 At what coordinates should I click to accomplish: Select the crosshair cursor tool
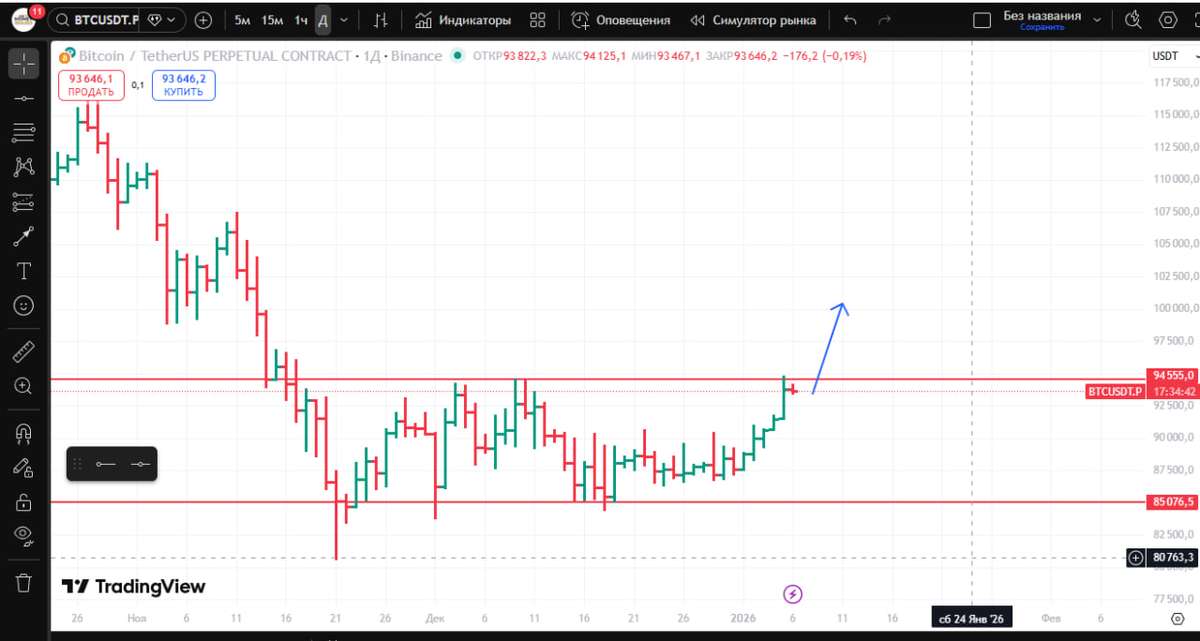pos(23,63)
